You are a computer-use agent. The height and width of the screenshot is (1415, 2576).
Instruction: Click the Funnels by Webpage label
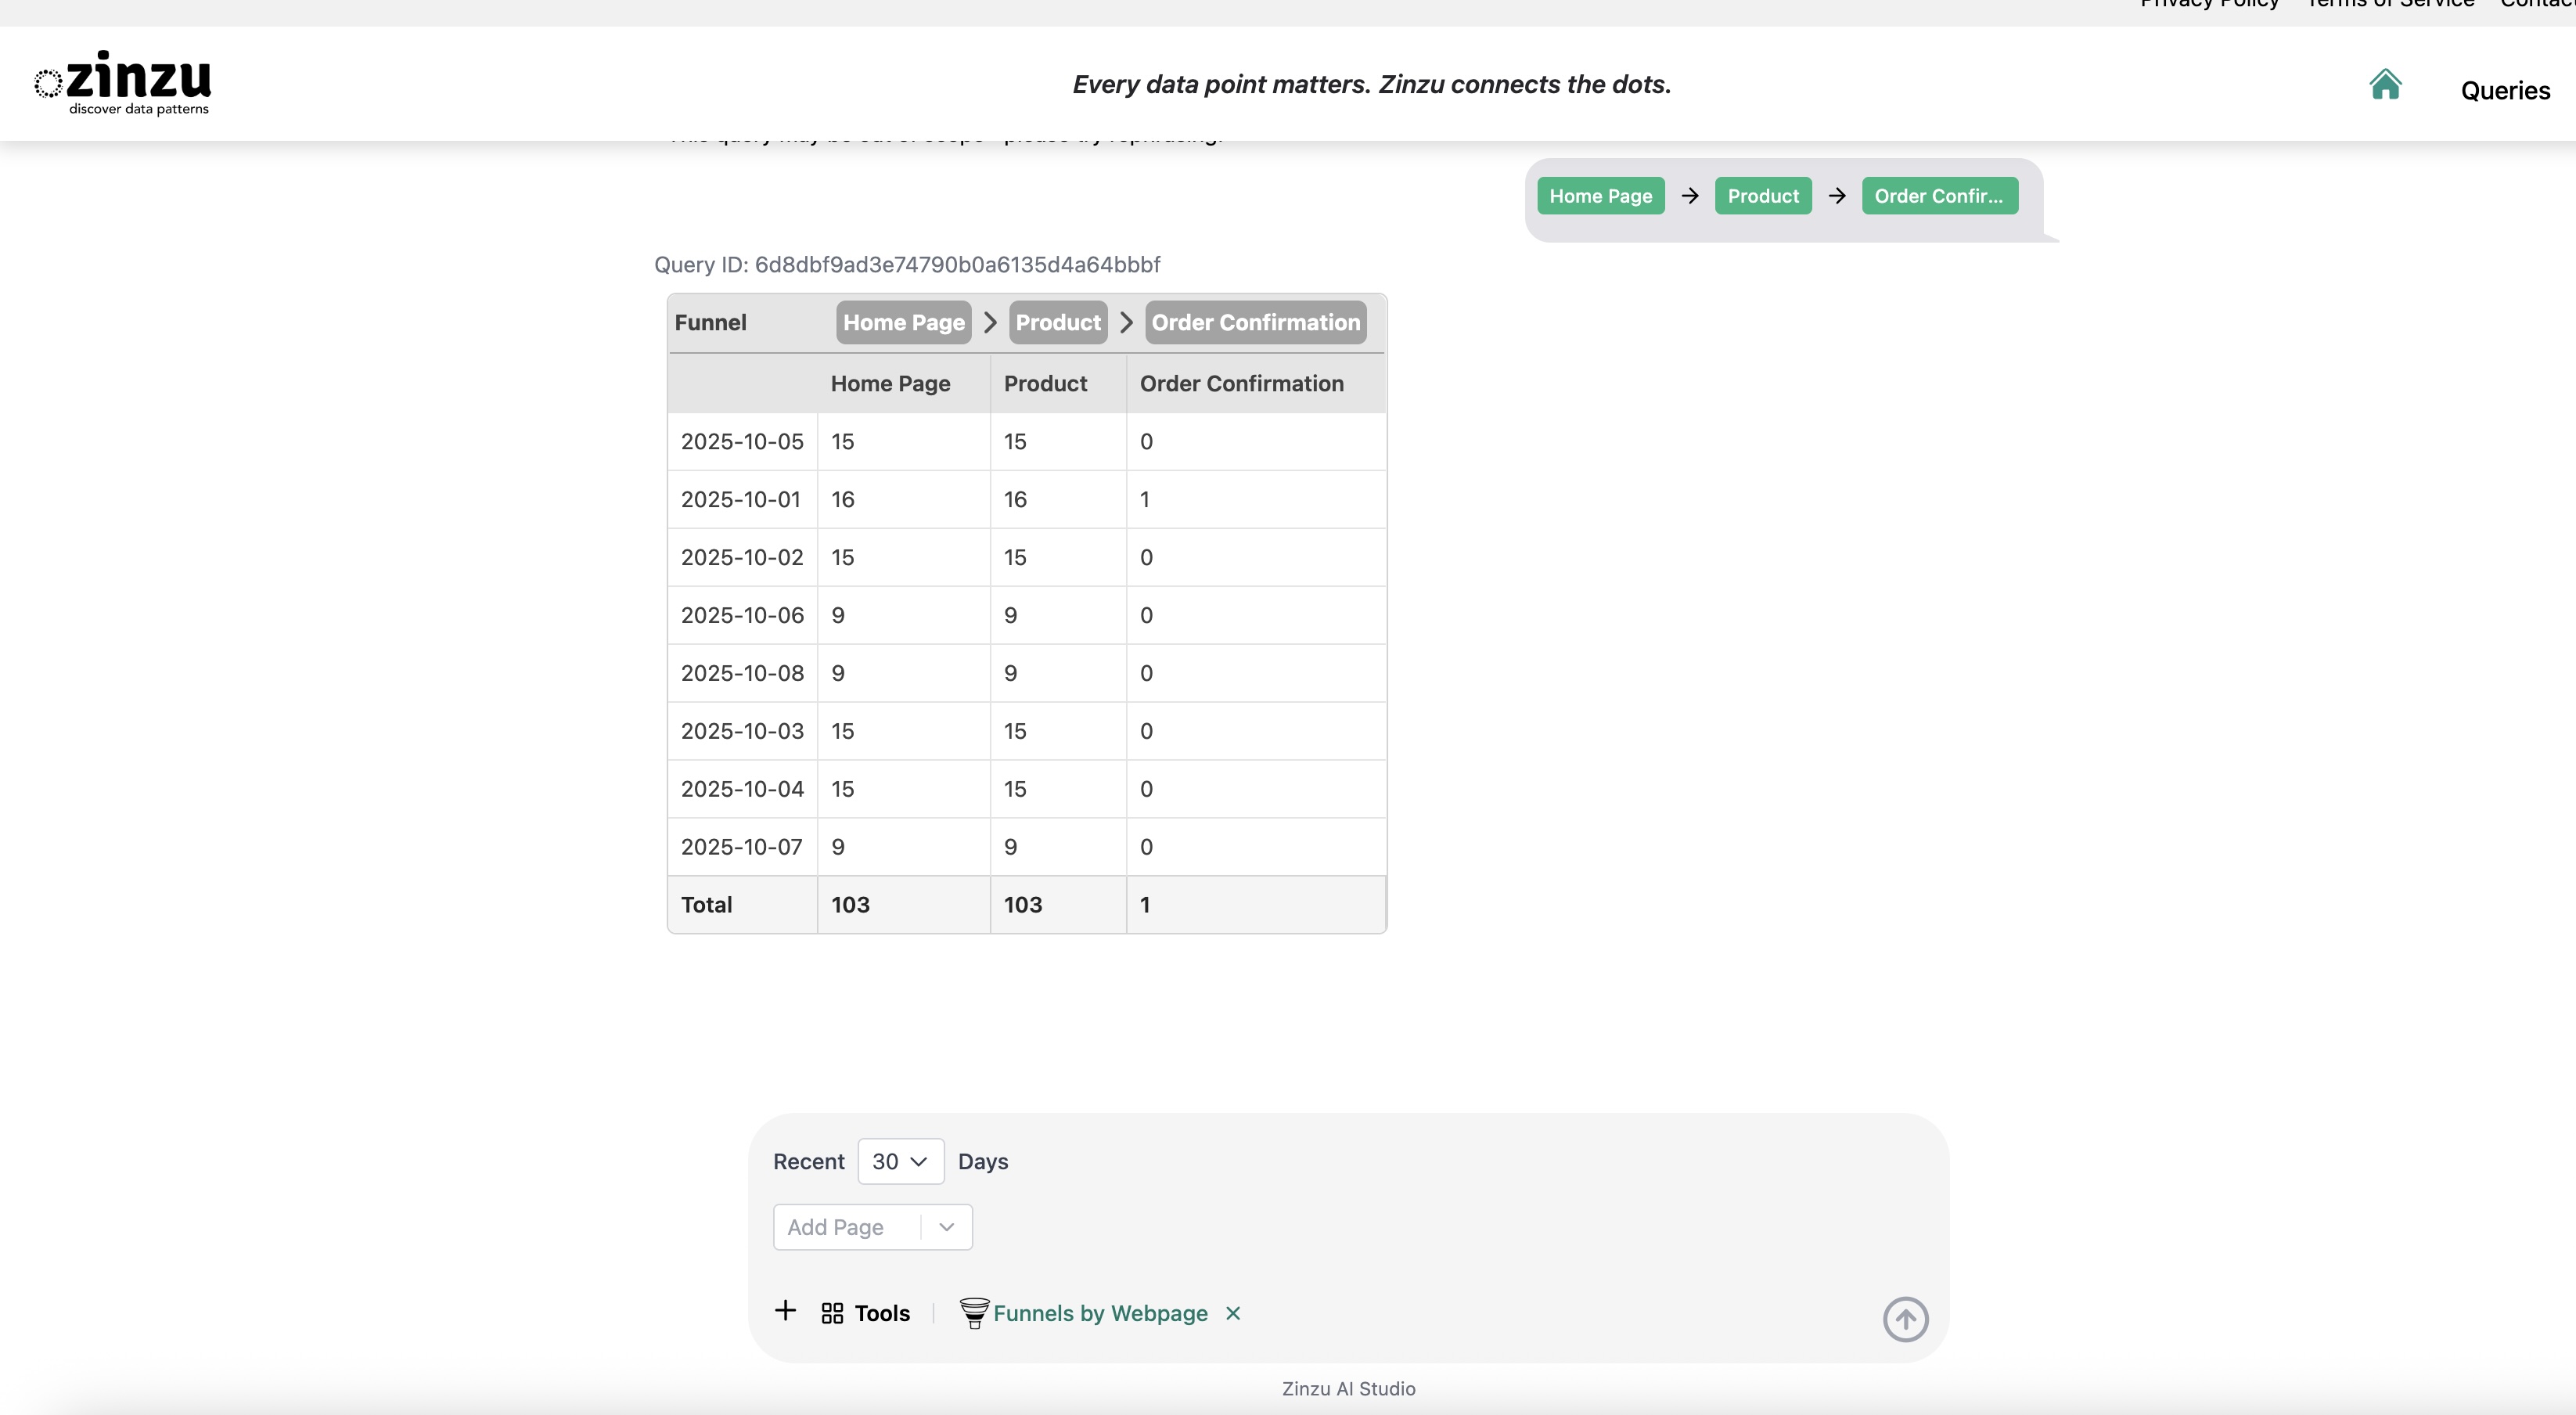tap(1100, 1313)
